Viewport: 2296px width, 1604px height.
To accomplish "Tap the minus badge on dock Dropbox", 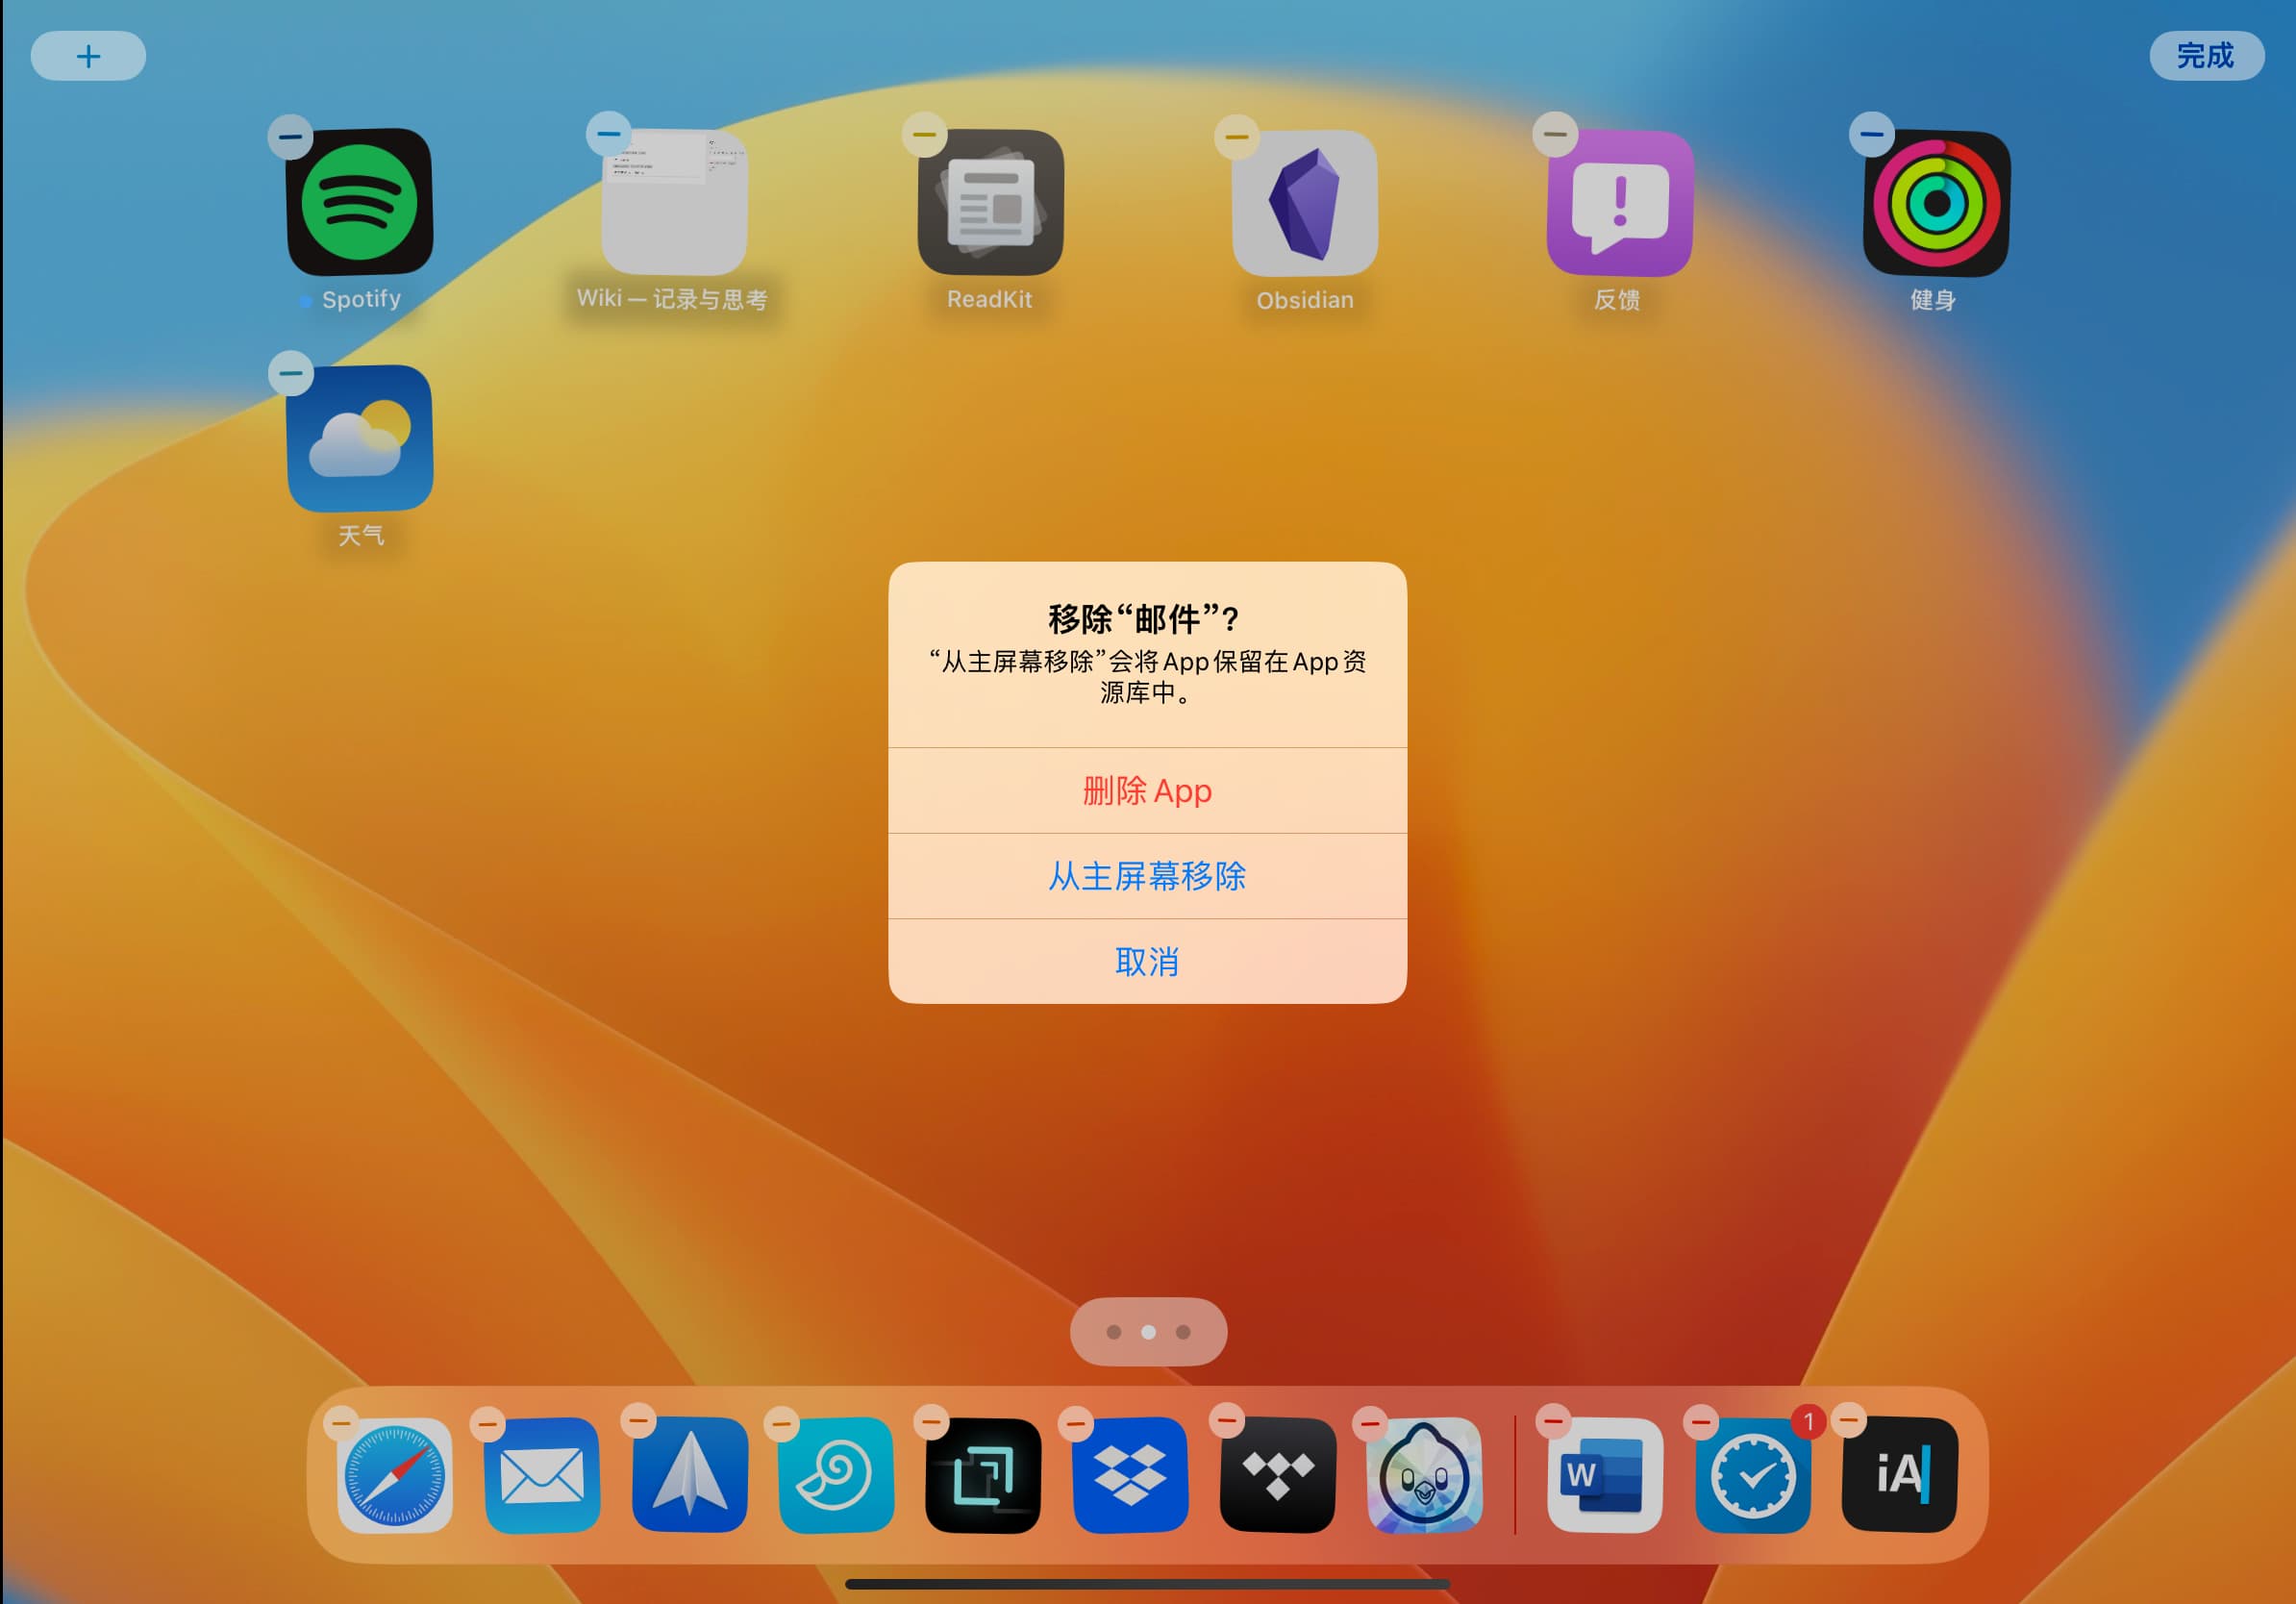I will coord(1076,1424).
